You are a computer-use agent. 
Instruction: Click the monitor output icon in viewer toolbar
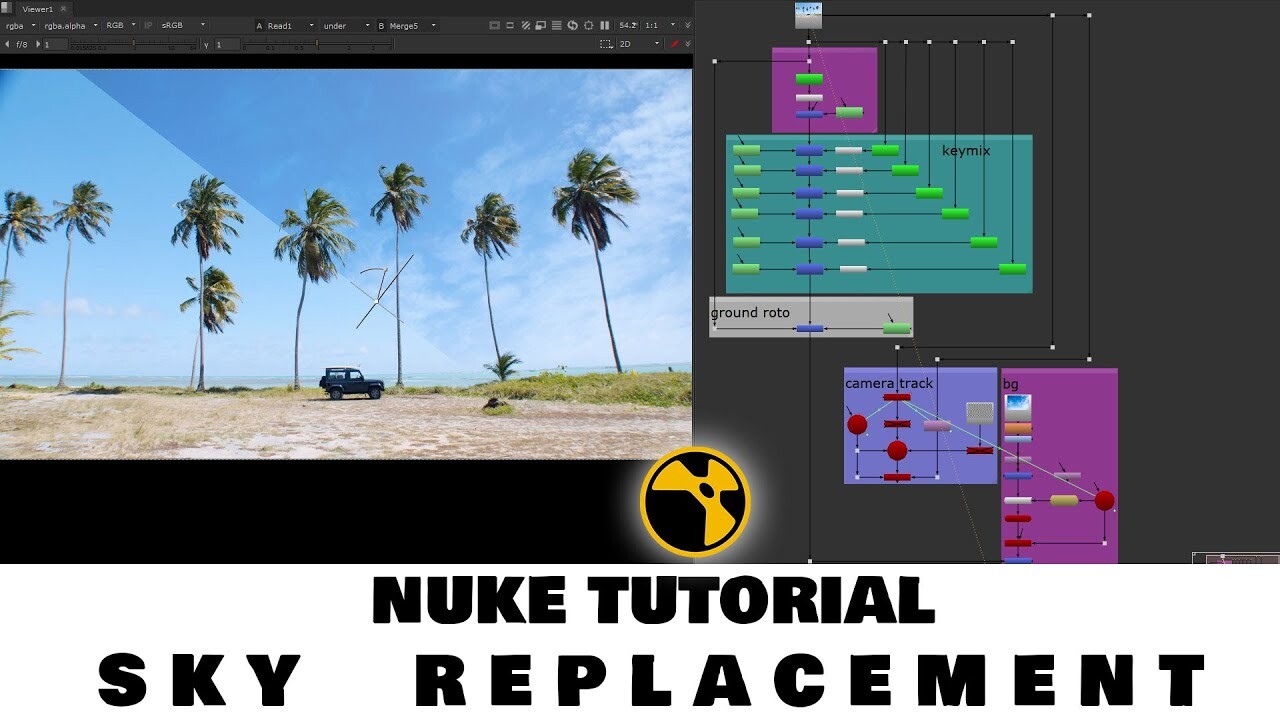494,25
